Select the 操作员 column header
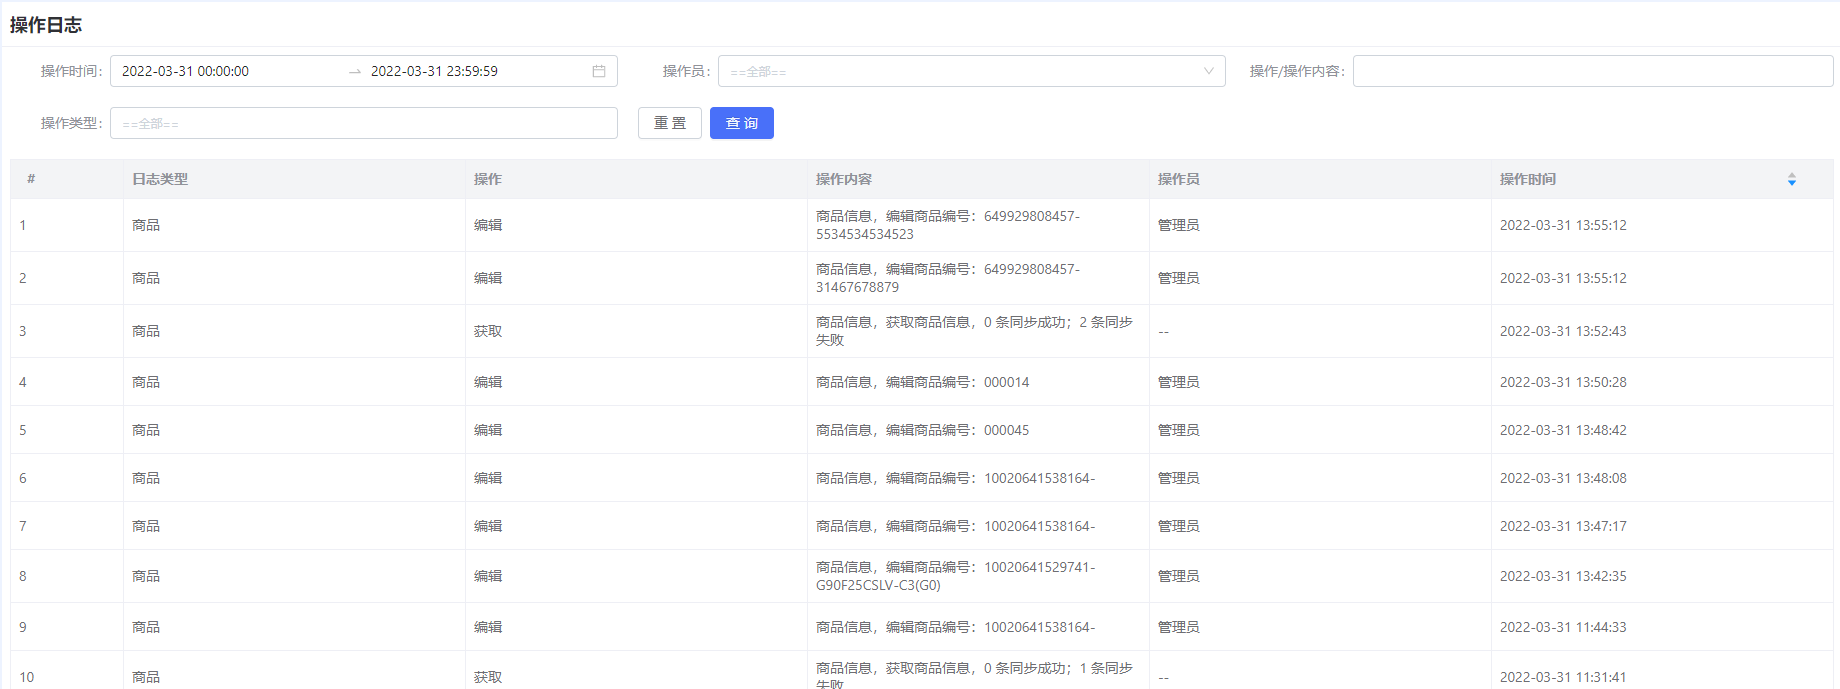Viewport: 1840px width, 689px height. point(1179,179)
